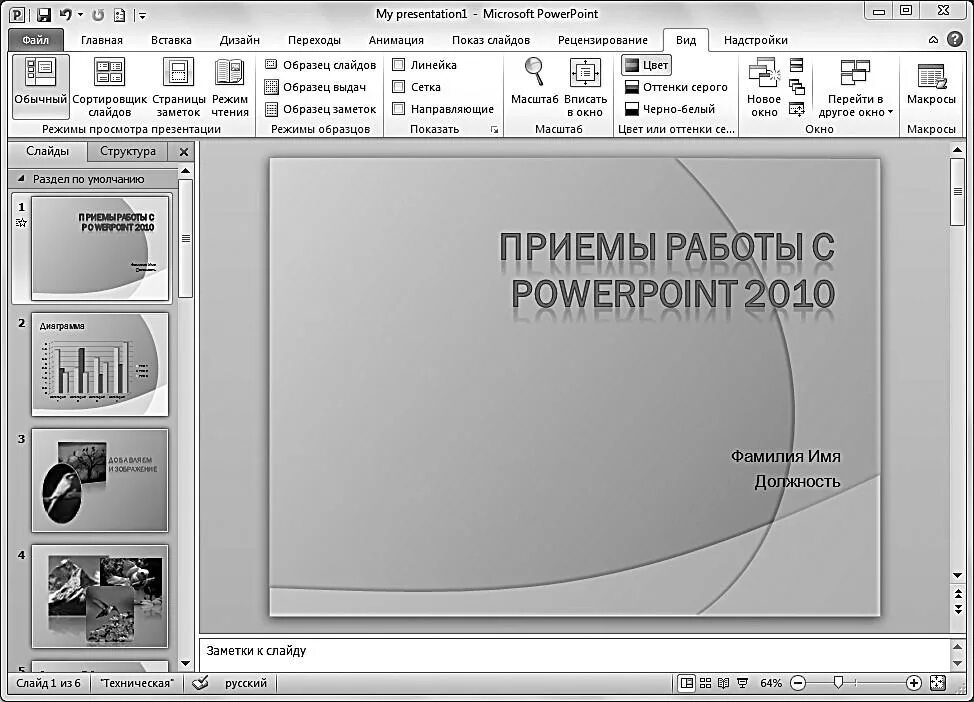Image resolution: width=974 pixels, height=702 pixels.
Task: Click previous slide double arrow in scrollbar
Action: tap(958, 593)
